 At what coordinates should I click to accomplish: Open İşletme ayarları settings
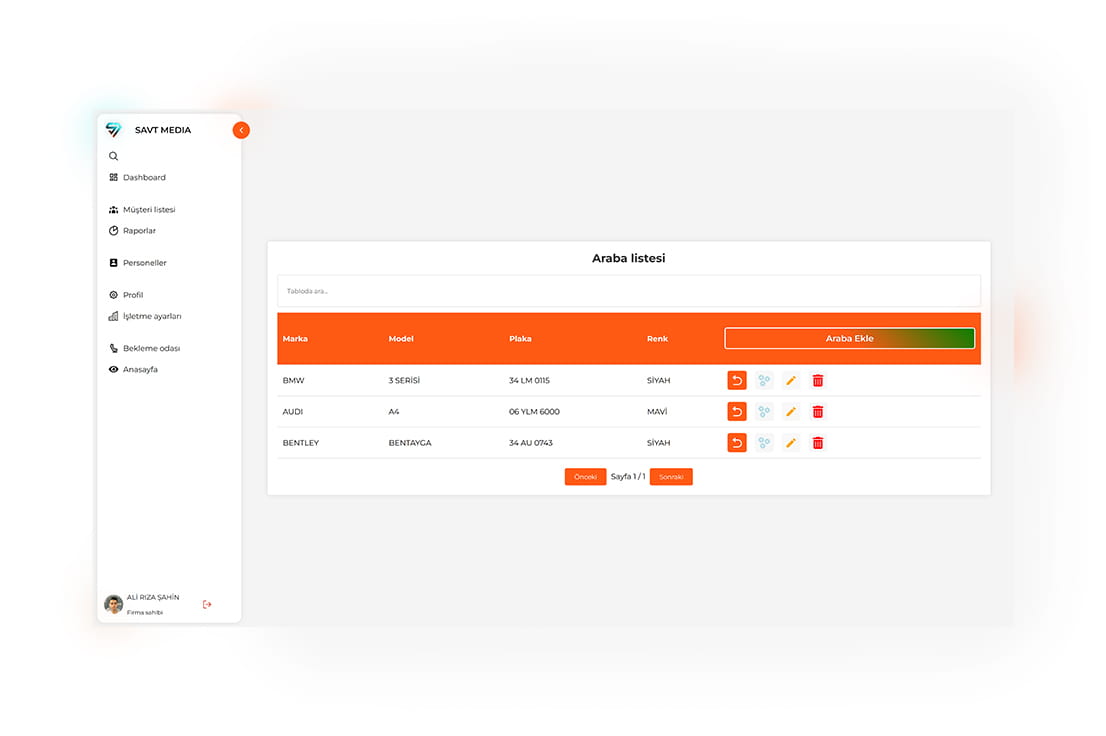click(x=151, y=316)
